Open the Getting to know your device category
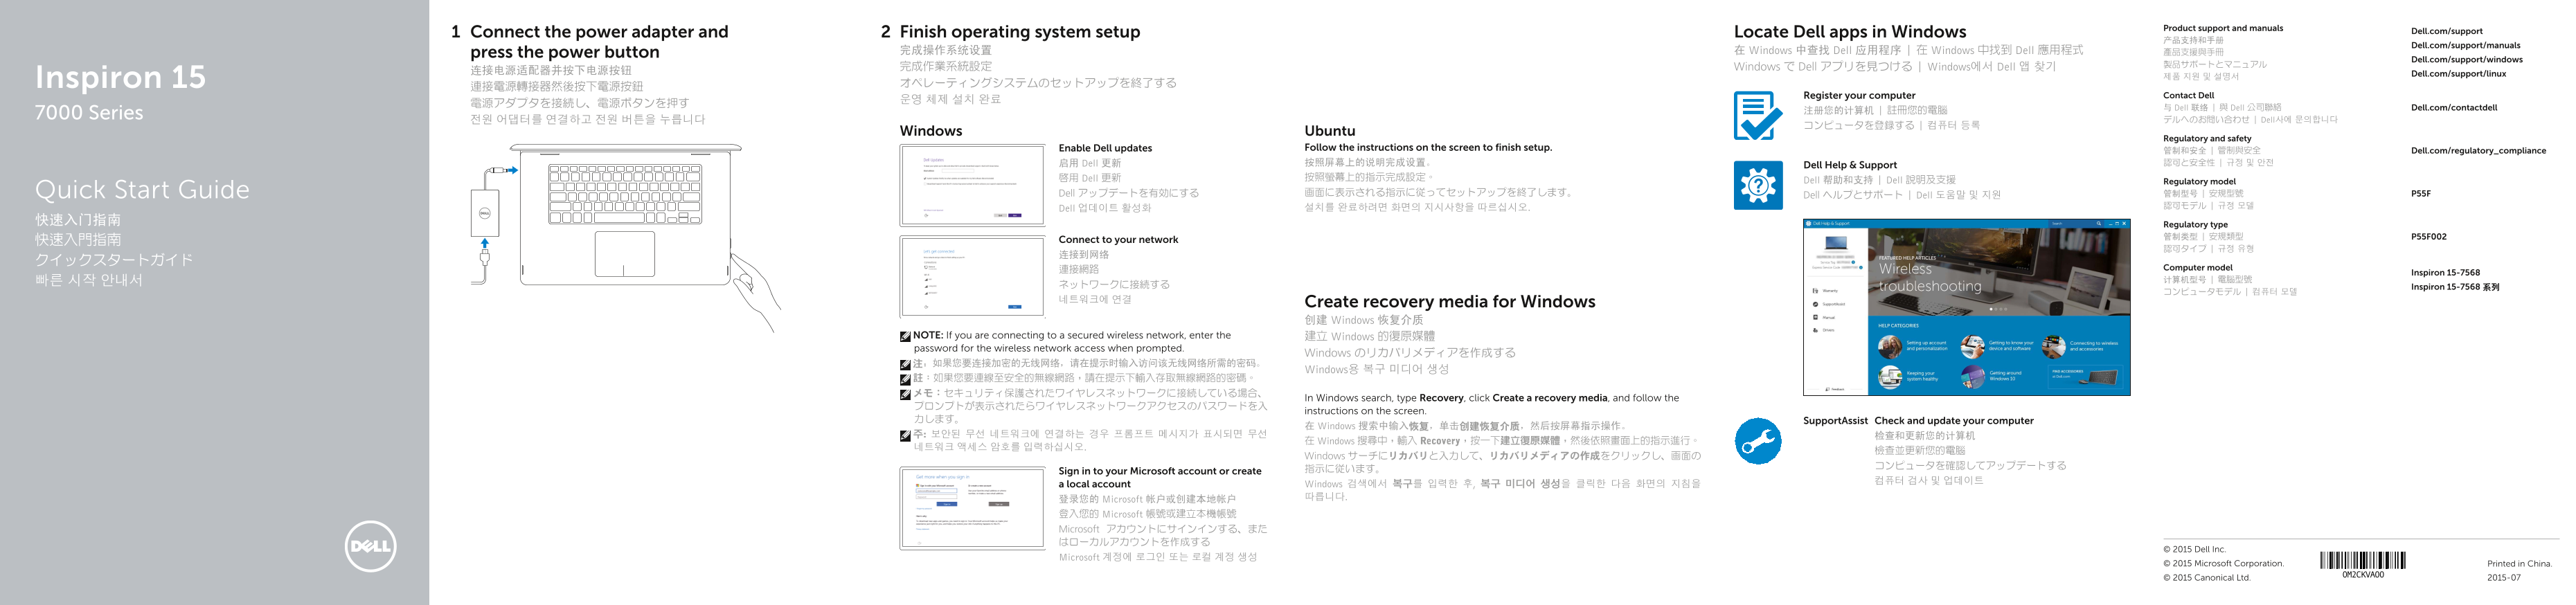Viewport: 2576px width, 605px height. (x=1998, y=347)
